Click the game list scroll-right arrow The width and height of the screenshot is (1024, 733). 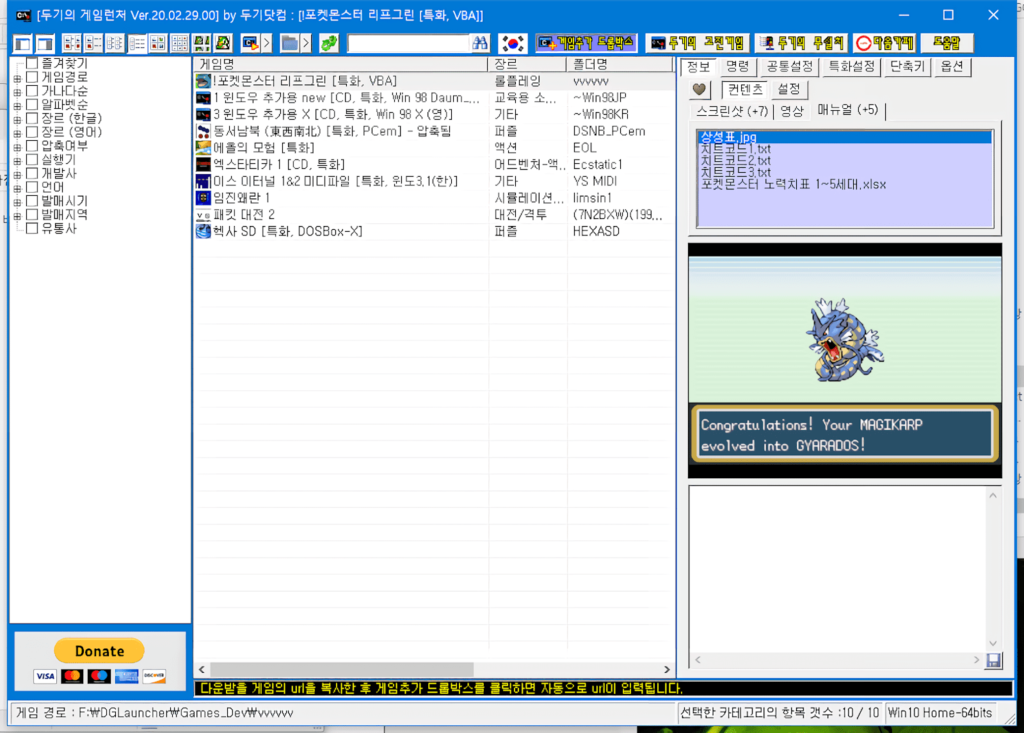[666, 670]
